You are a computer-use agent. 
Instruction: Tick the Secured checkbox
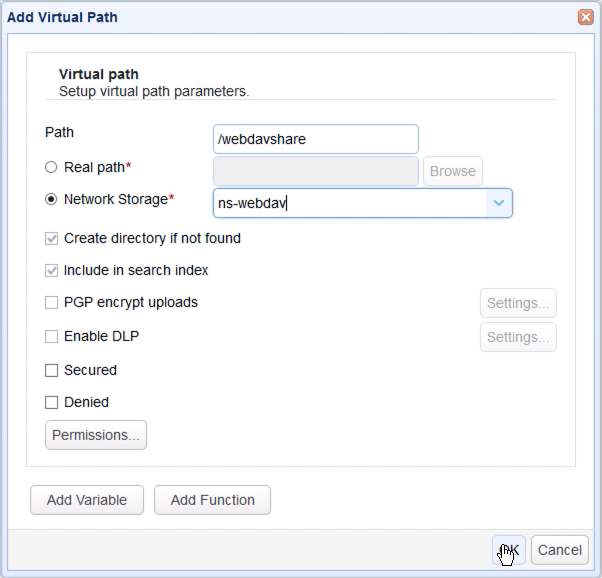point(52,371)
